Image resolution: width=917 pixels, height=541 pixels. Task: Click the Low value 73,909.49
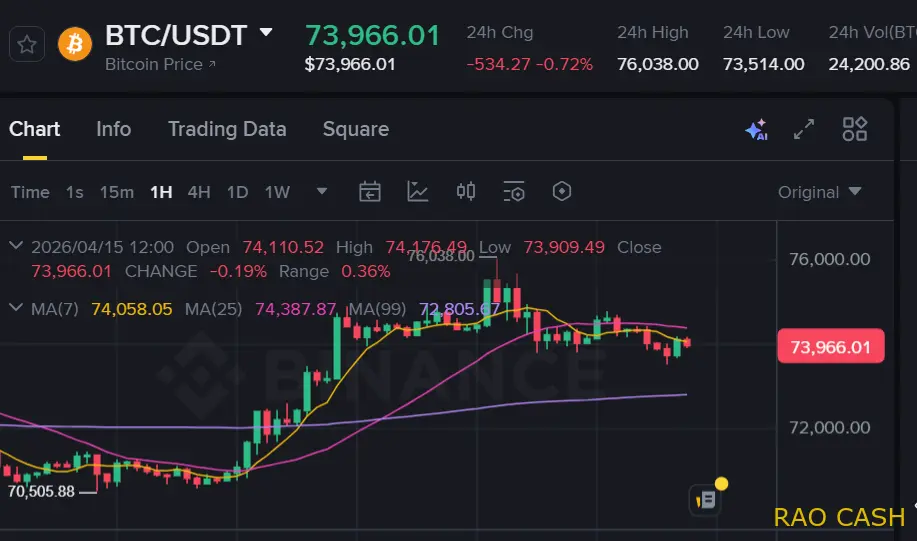(x=564, y=247)
